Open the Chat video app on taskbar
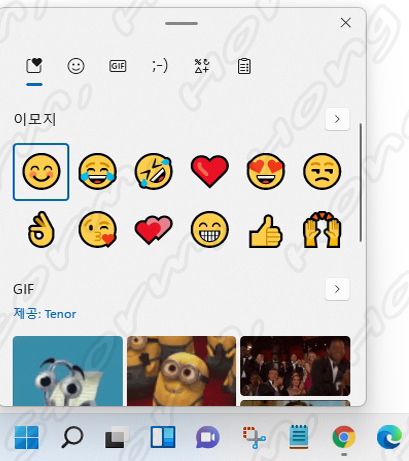 click(x=208, y=437)
